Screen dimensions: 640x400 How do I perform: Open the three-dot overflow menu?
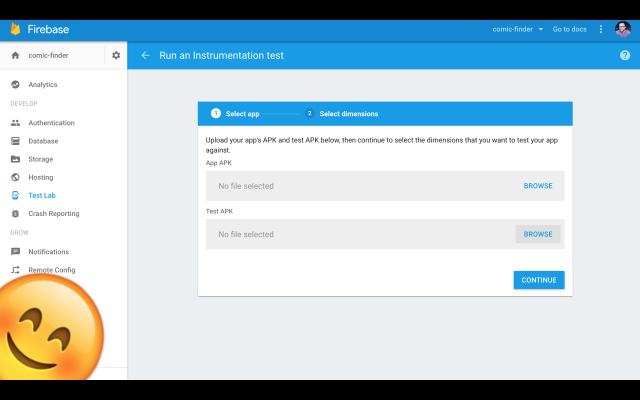600,29
